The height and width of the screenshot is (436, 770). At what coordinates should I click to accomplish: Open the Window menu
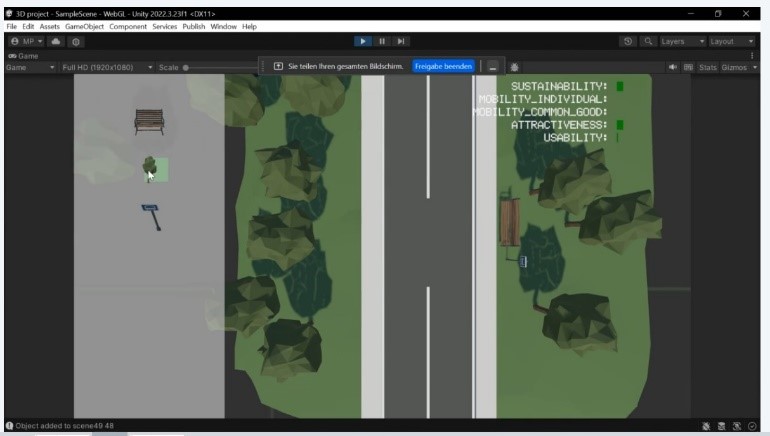coord(223,26)
